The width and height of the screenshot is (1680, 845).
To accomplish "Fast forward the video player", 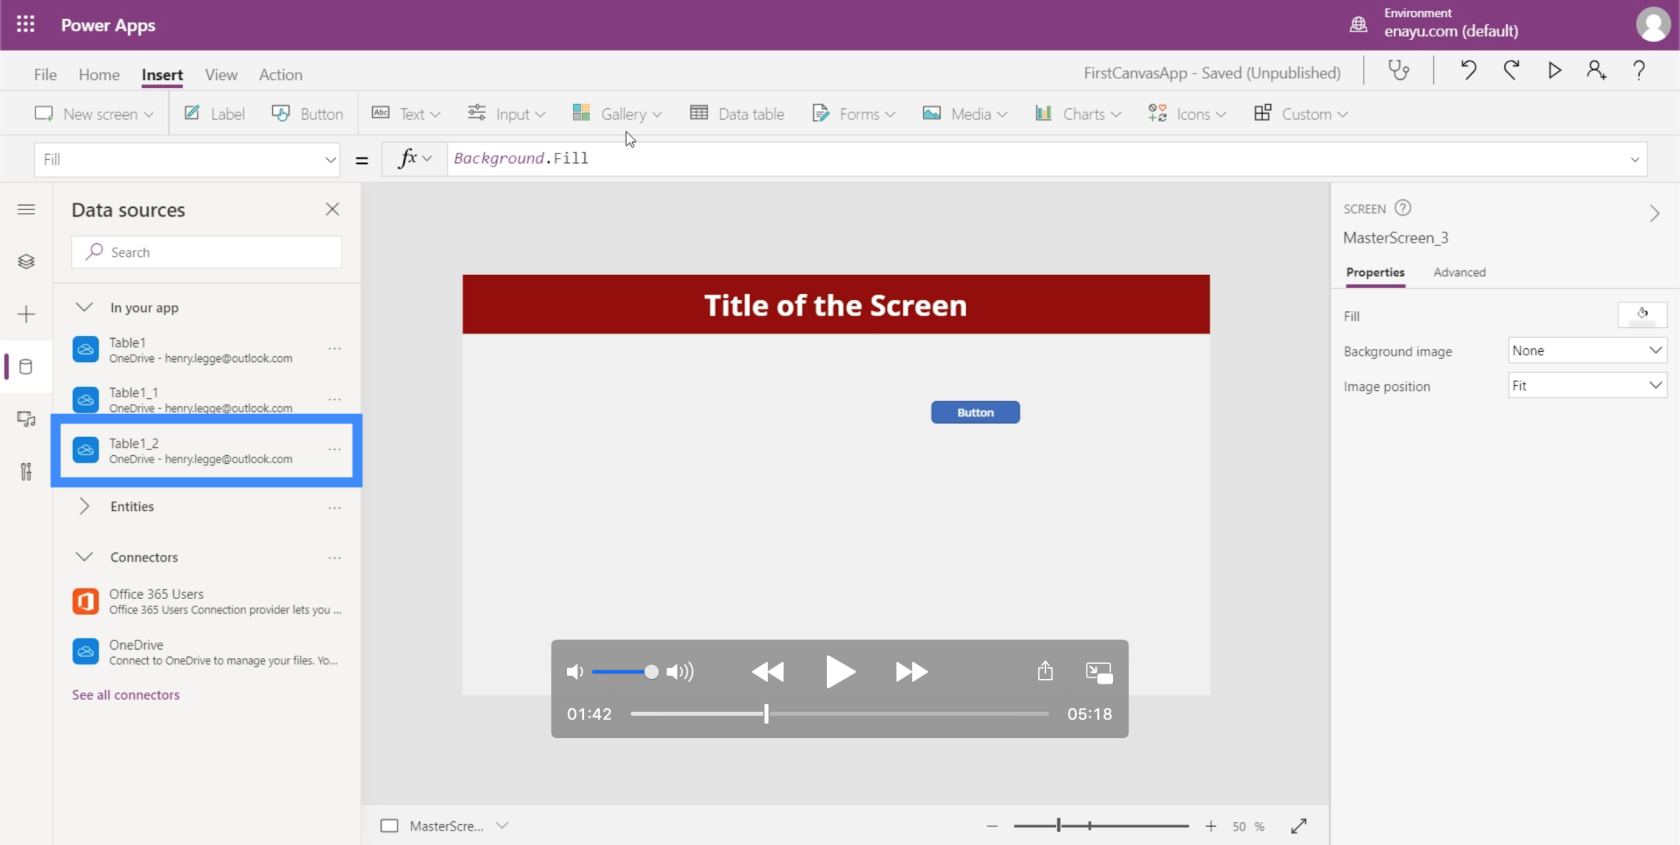I will tap(911, 672).
